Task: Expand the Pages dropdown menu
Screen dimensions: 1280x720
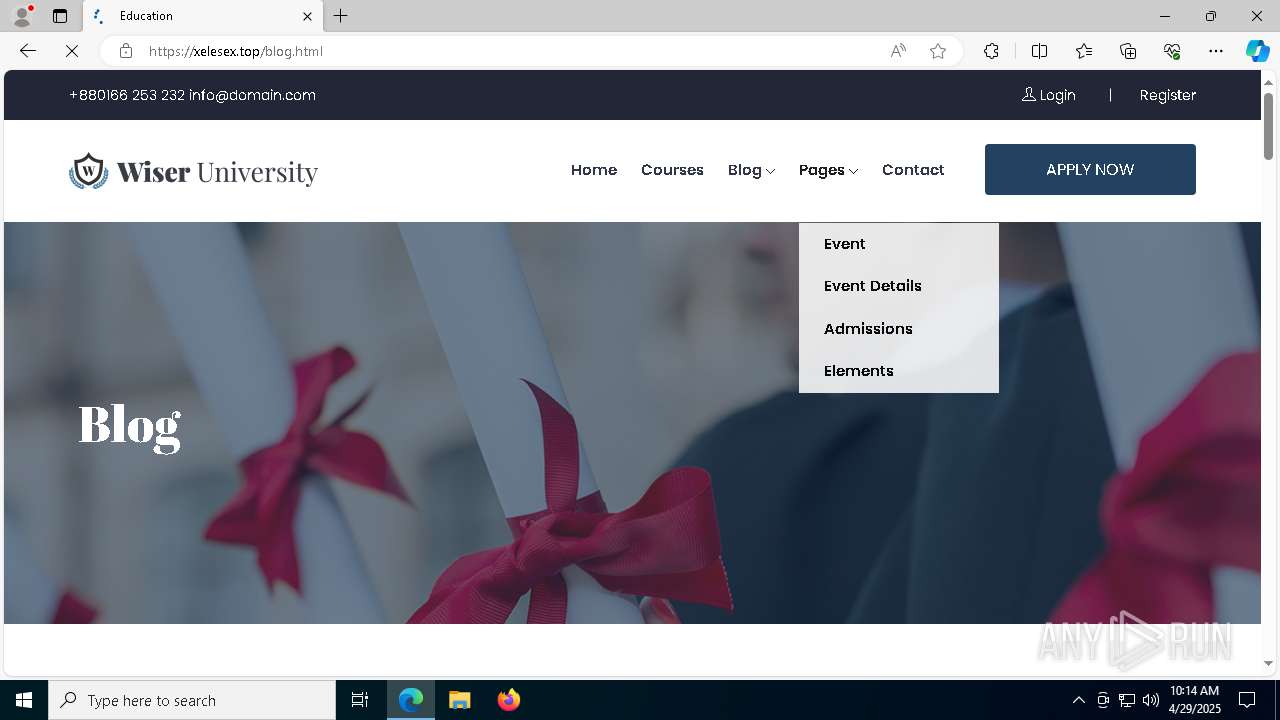Action: (828, 170)
